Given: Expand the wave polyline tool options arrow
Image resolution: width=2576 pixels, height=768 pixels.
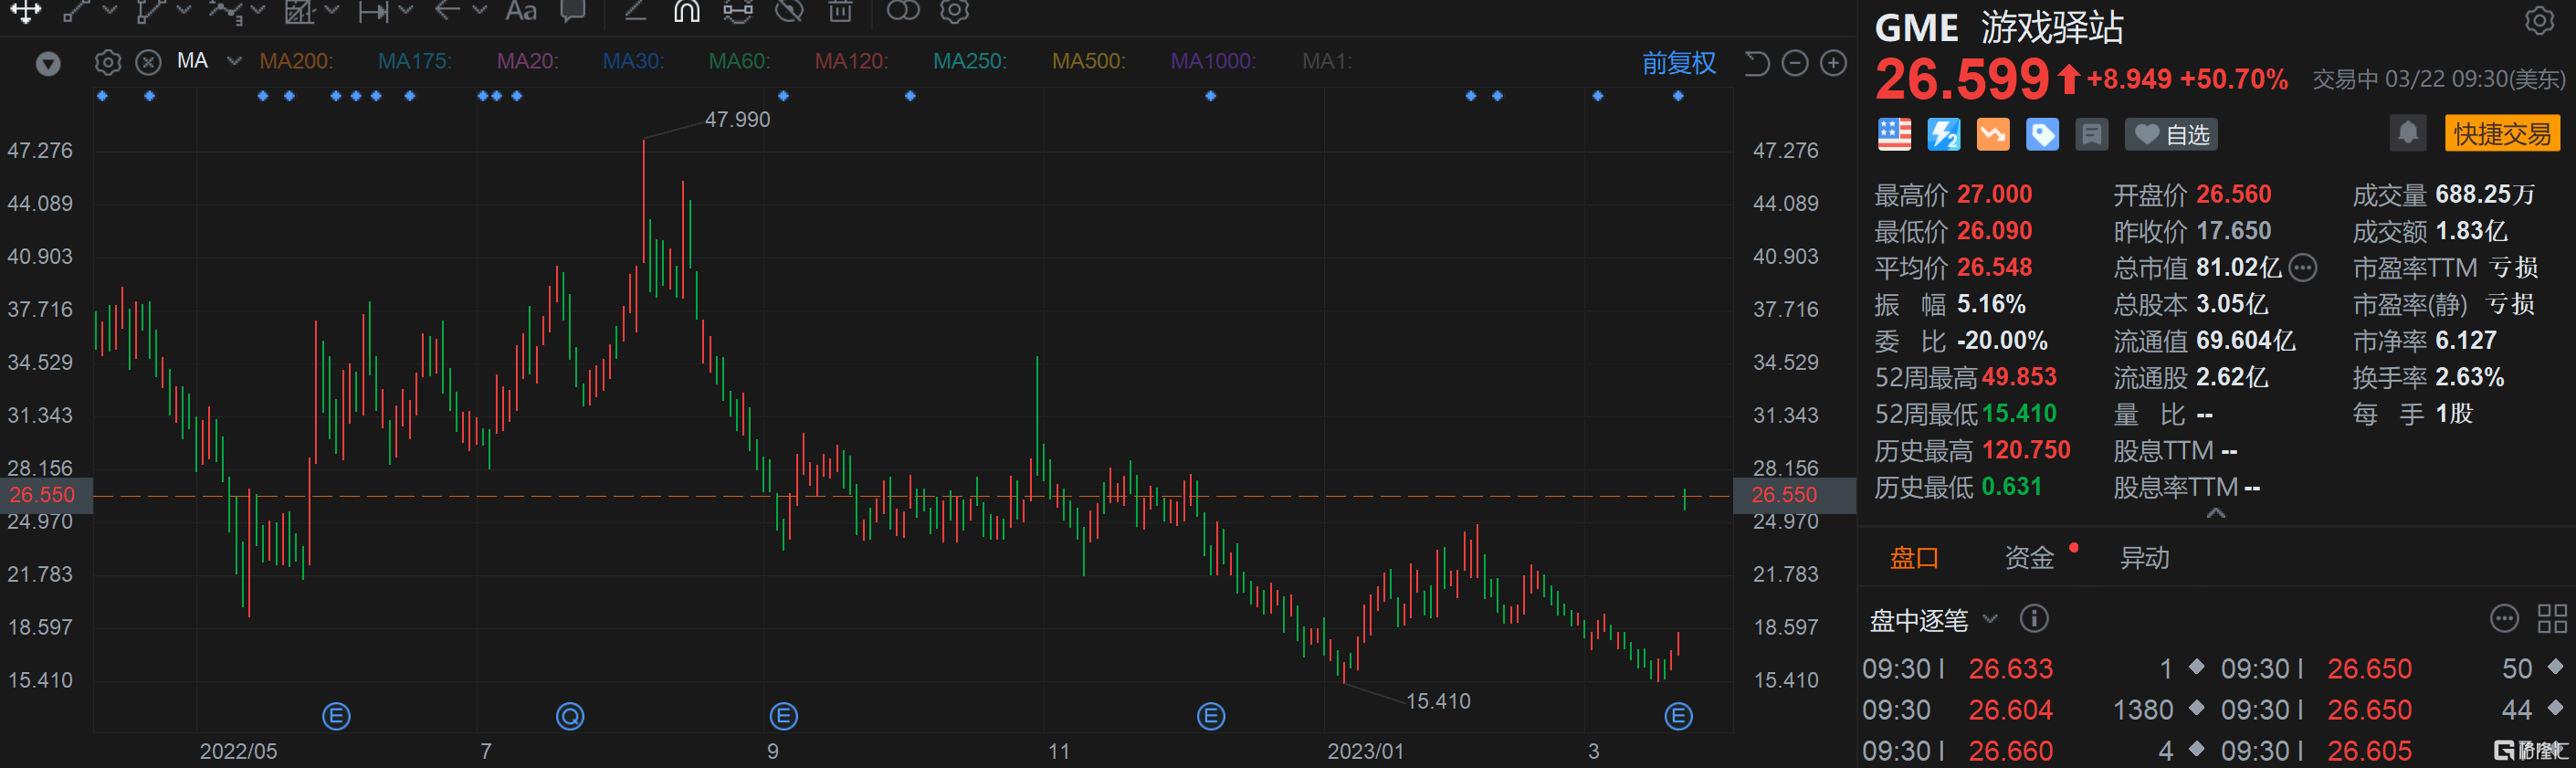Looking at the screenshot, I should pos(258,11).
